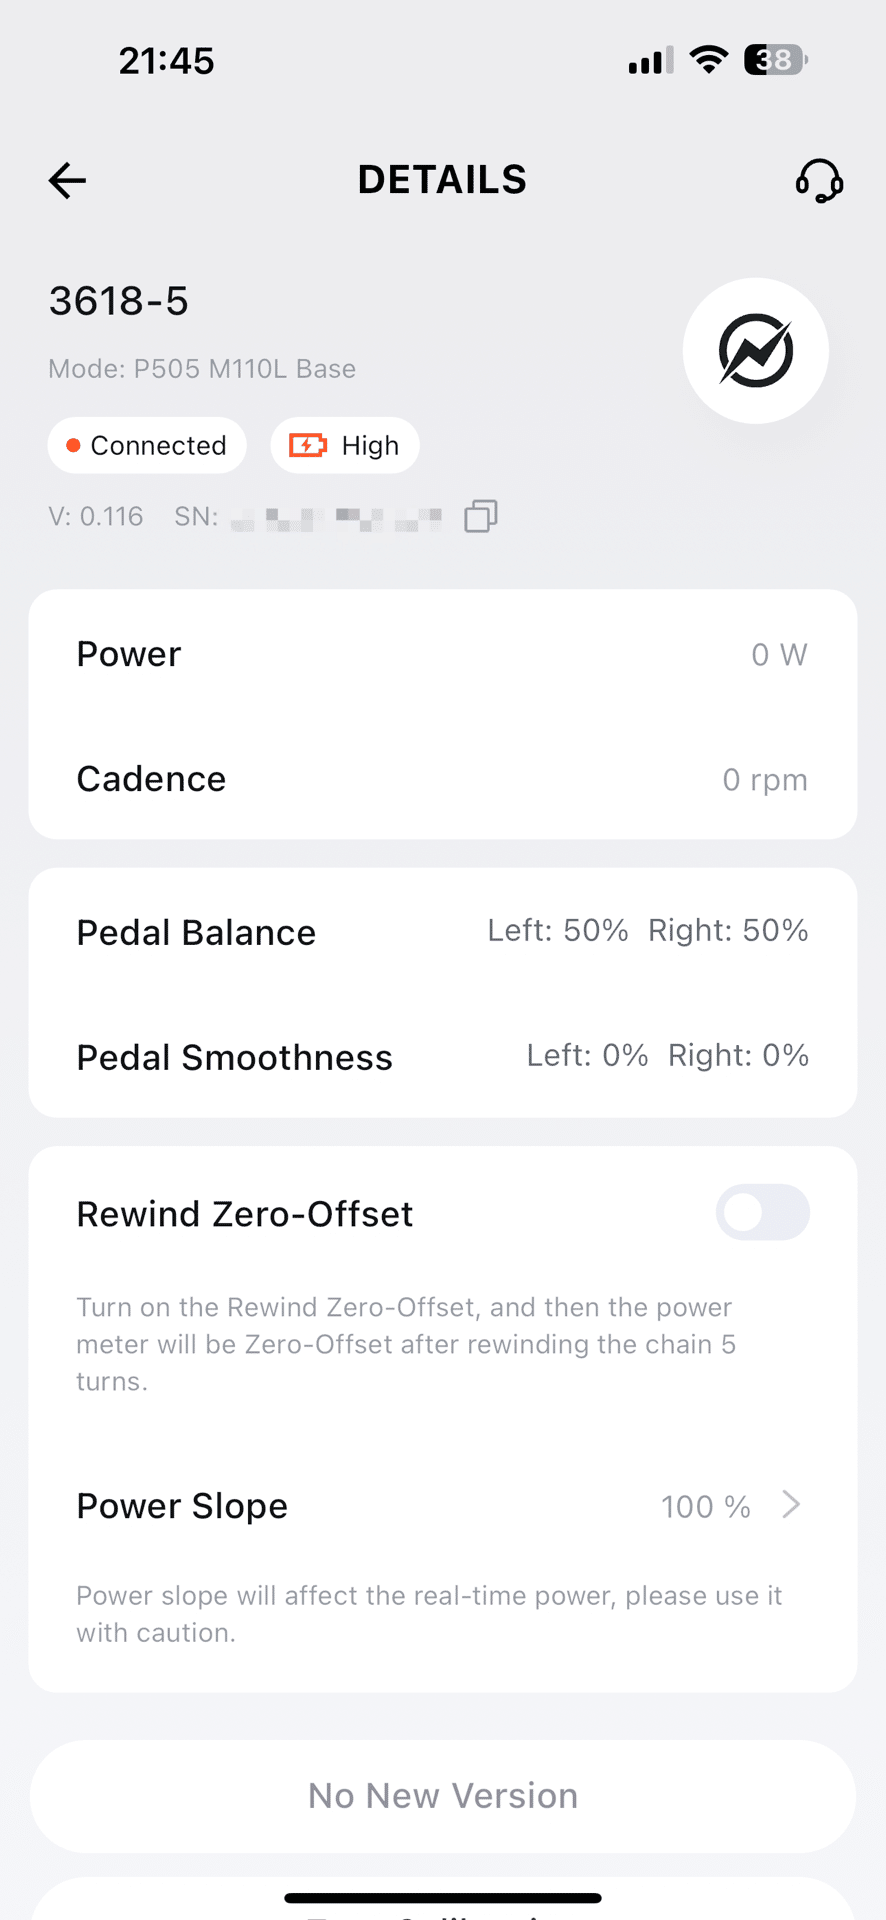This screenshot has width=886, height=1920.
Task: Copy serial number with copy icon
Action: coord(481,516)
